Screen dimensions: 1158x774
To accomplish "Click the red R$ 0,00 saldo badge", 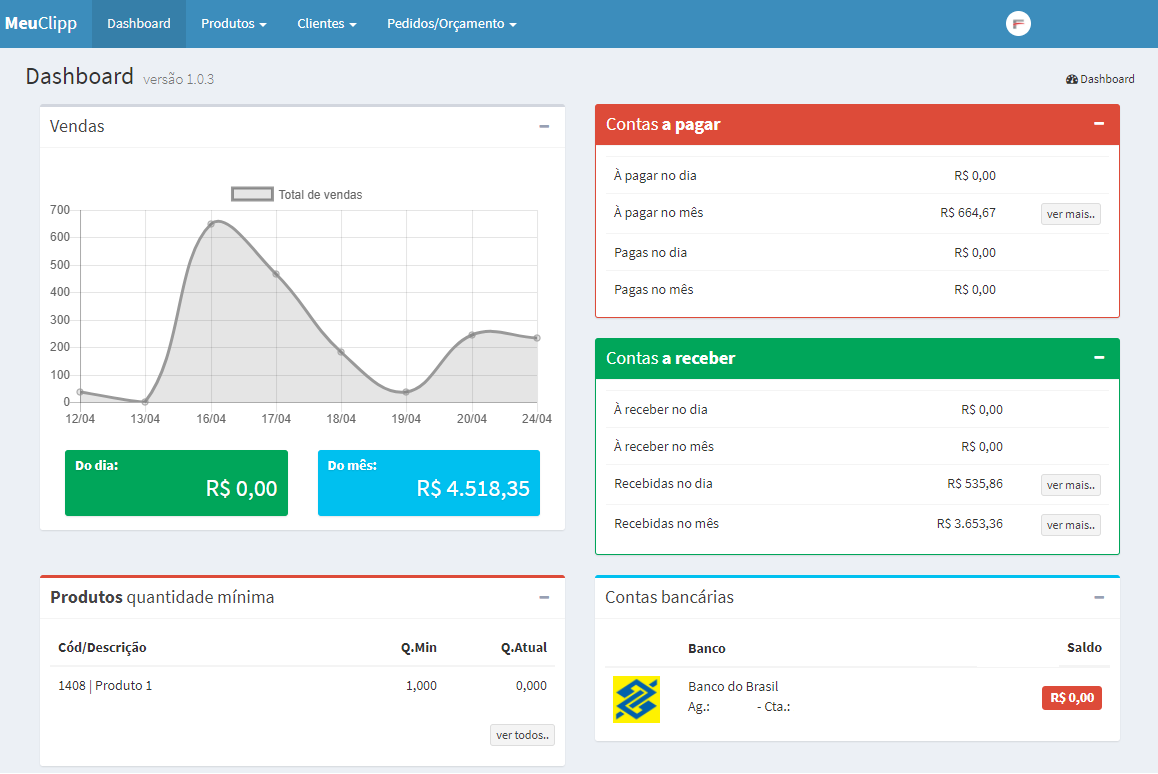I will coord(1071,698).
